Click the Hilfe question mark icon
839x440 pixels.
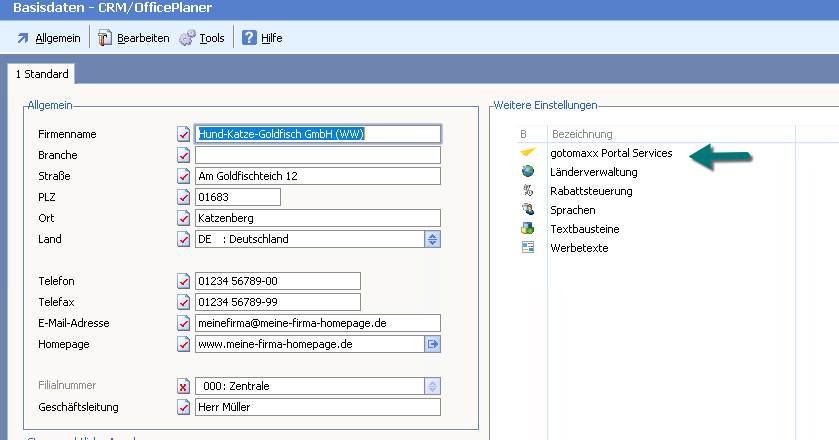click(x=250, y=38)
